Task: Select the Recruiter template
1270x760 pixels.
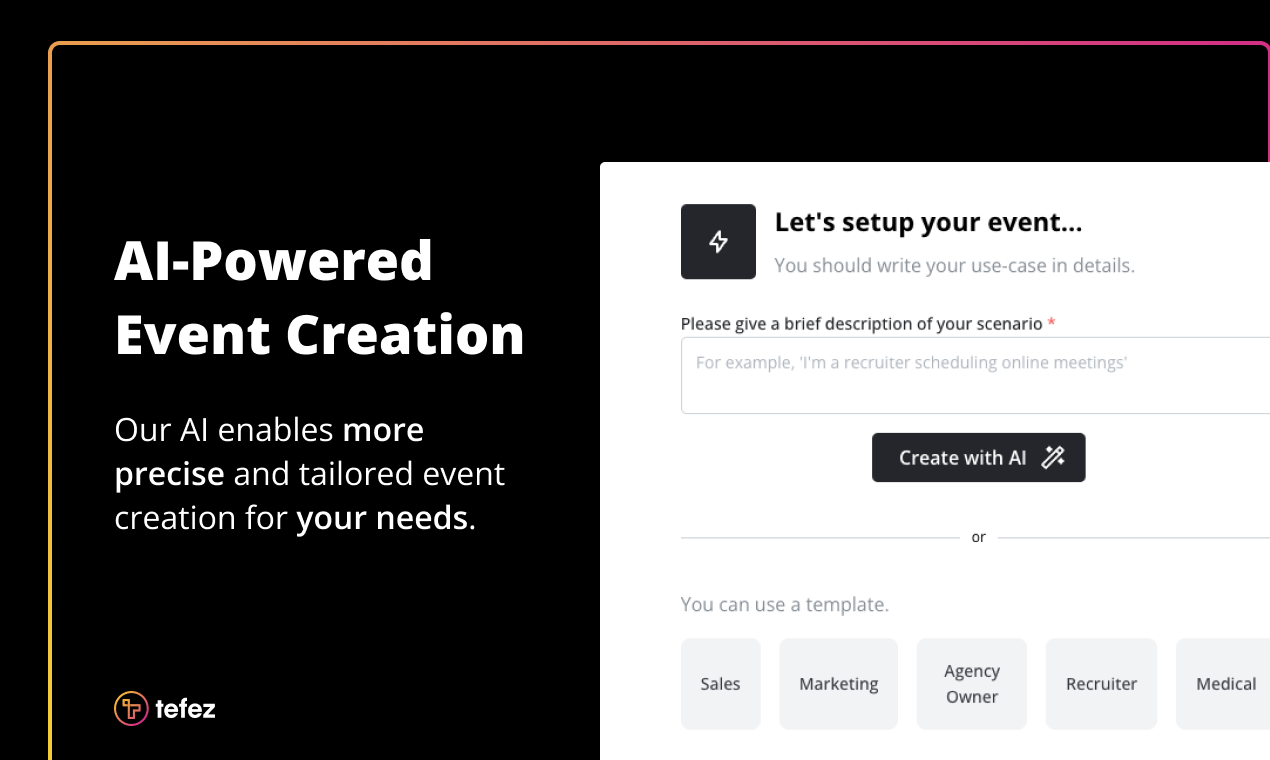Action: pyautogui.click(x=1101, y=684)
